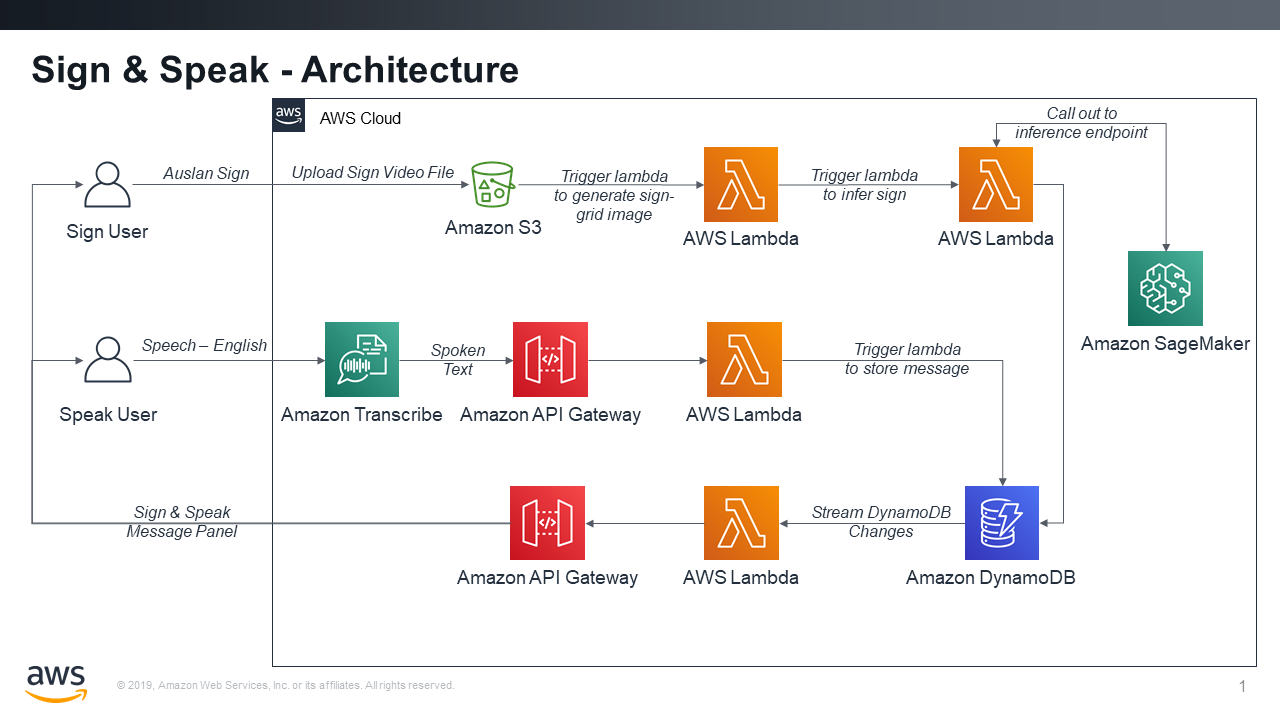Click 'Trigger lambda to infer sign' text
This screenshot has width=1280, height=720.
tap(864, 185)
